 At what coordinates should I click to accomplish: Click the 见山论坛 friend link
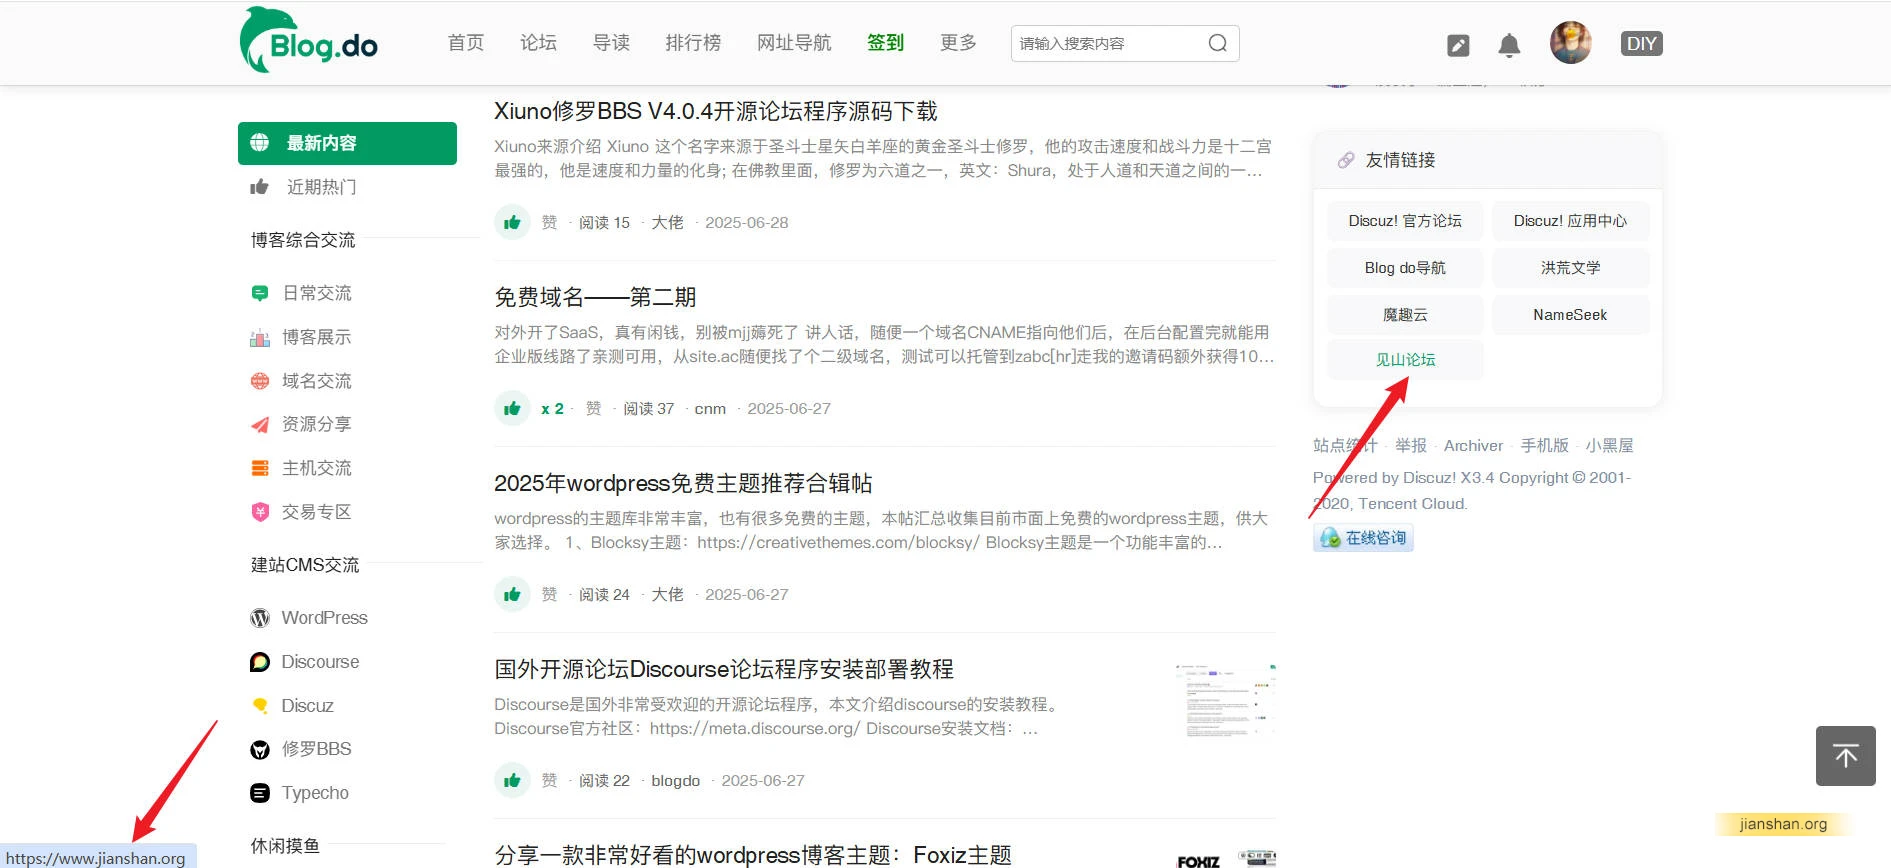tap(1405, 360)
